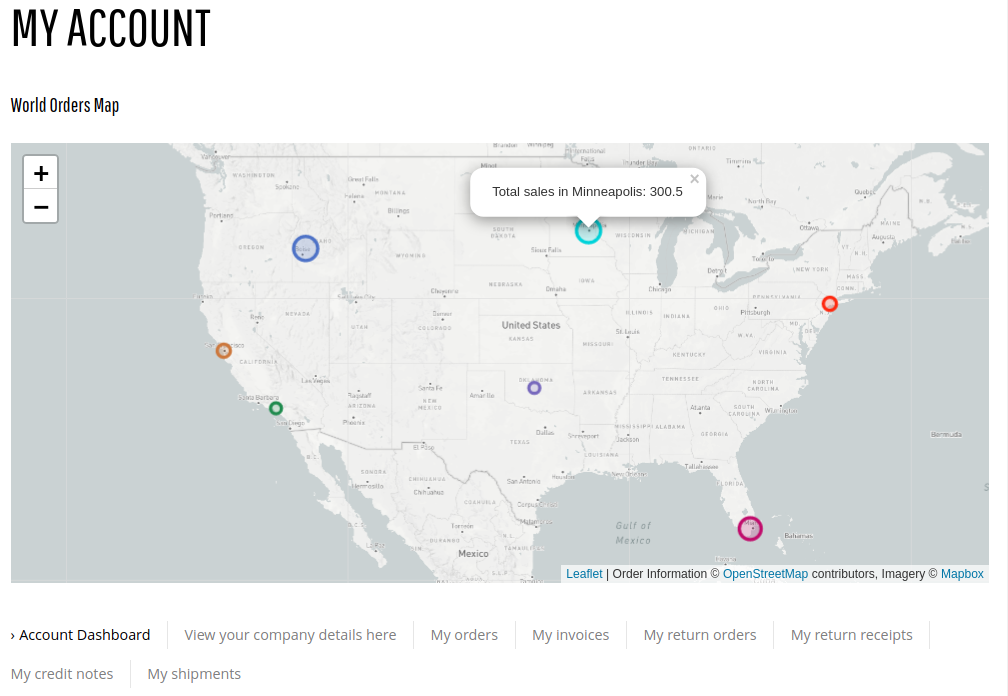Screen dimensions: 1008x696
Task: Go to Account Dashboard
Action: tap(80, 635)
